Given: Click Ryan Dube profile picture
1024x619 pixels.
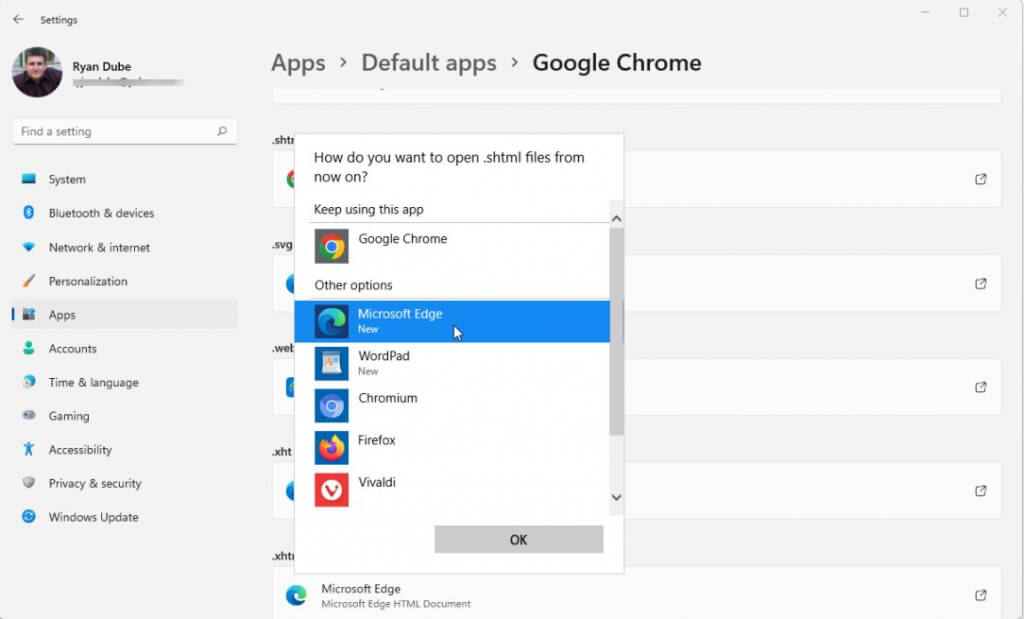Looking at the screenshot, I should click(37, 73).
